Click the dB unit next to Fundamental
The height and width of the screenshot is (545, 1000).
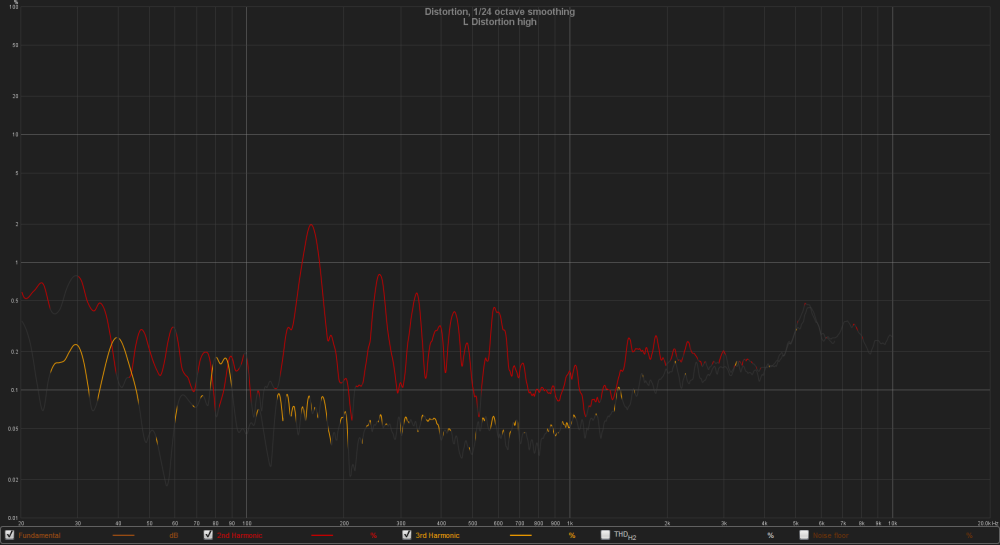click(173, 535)
